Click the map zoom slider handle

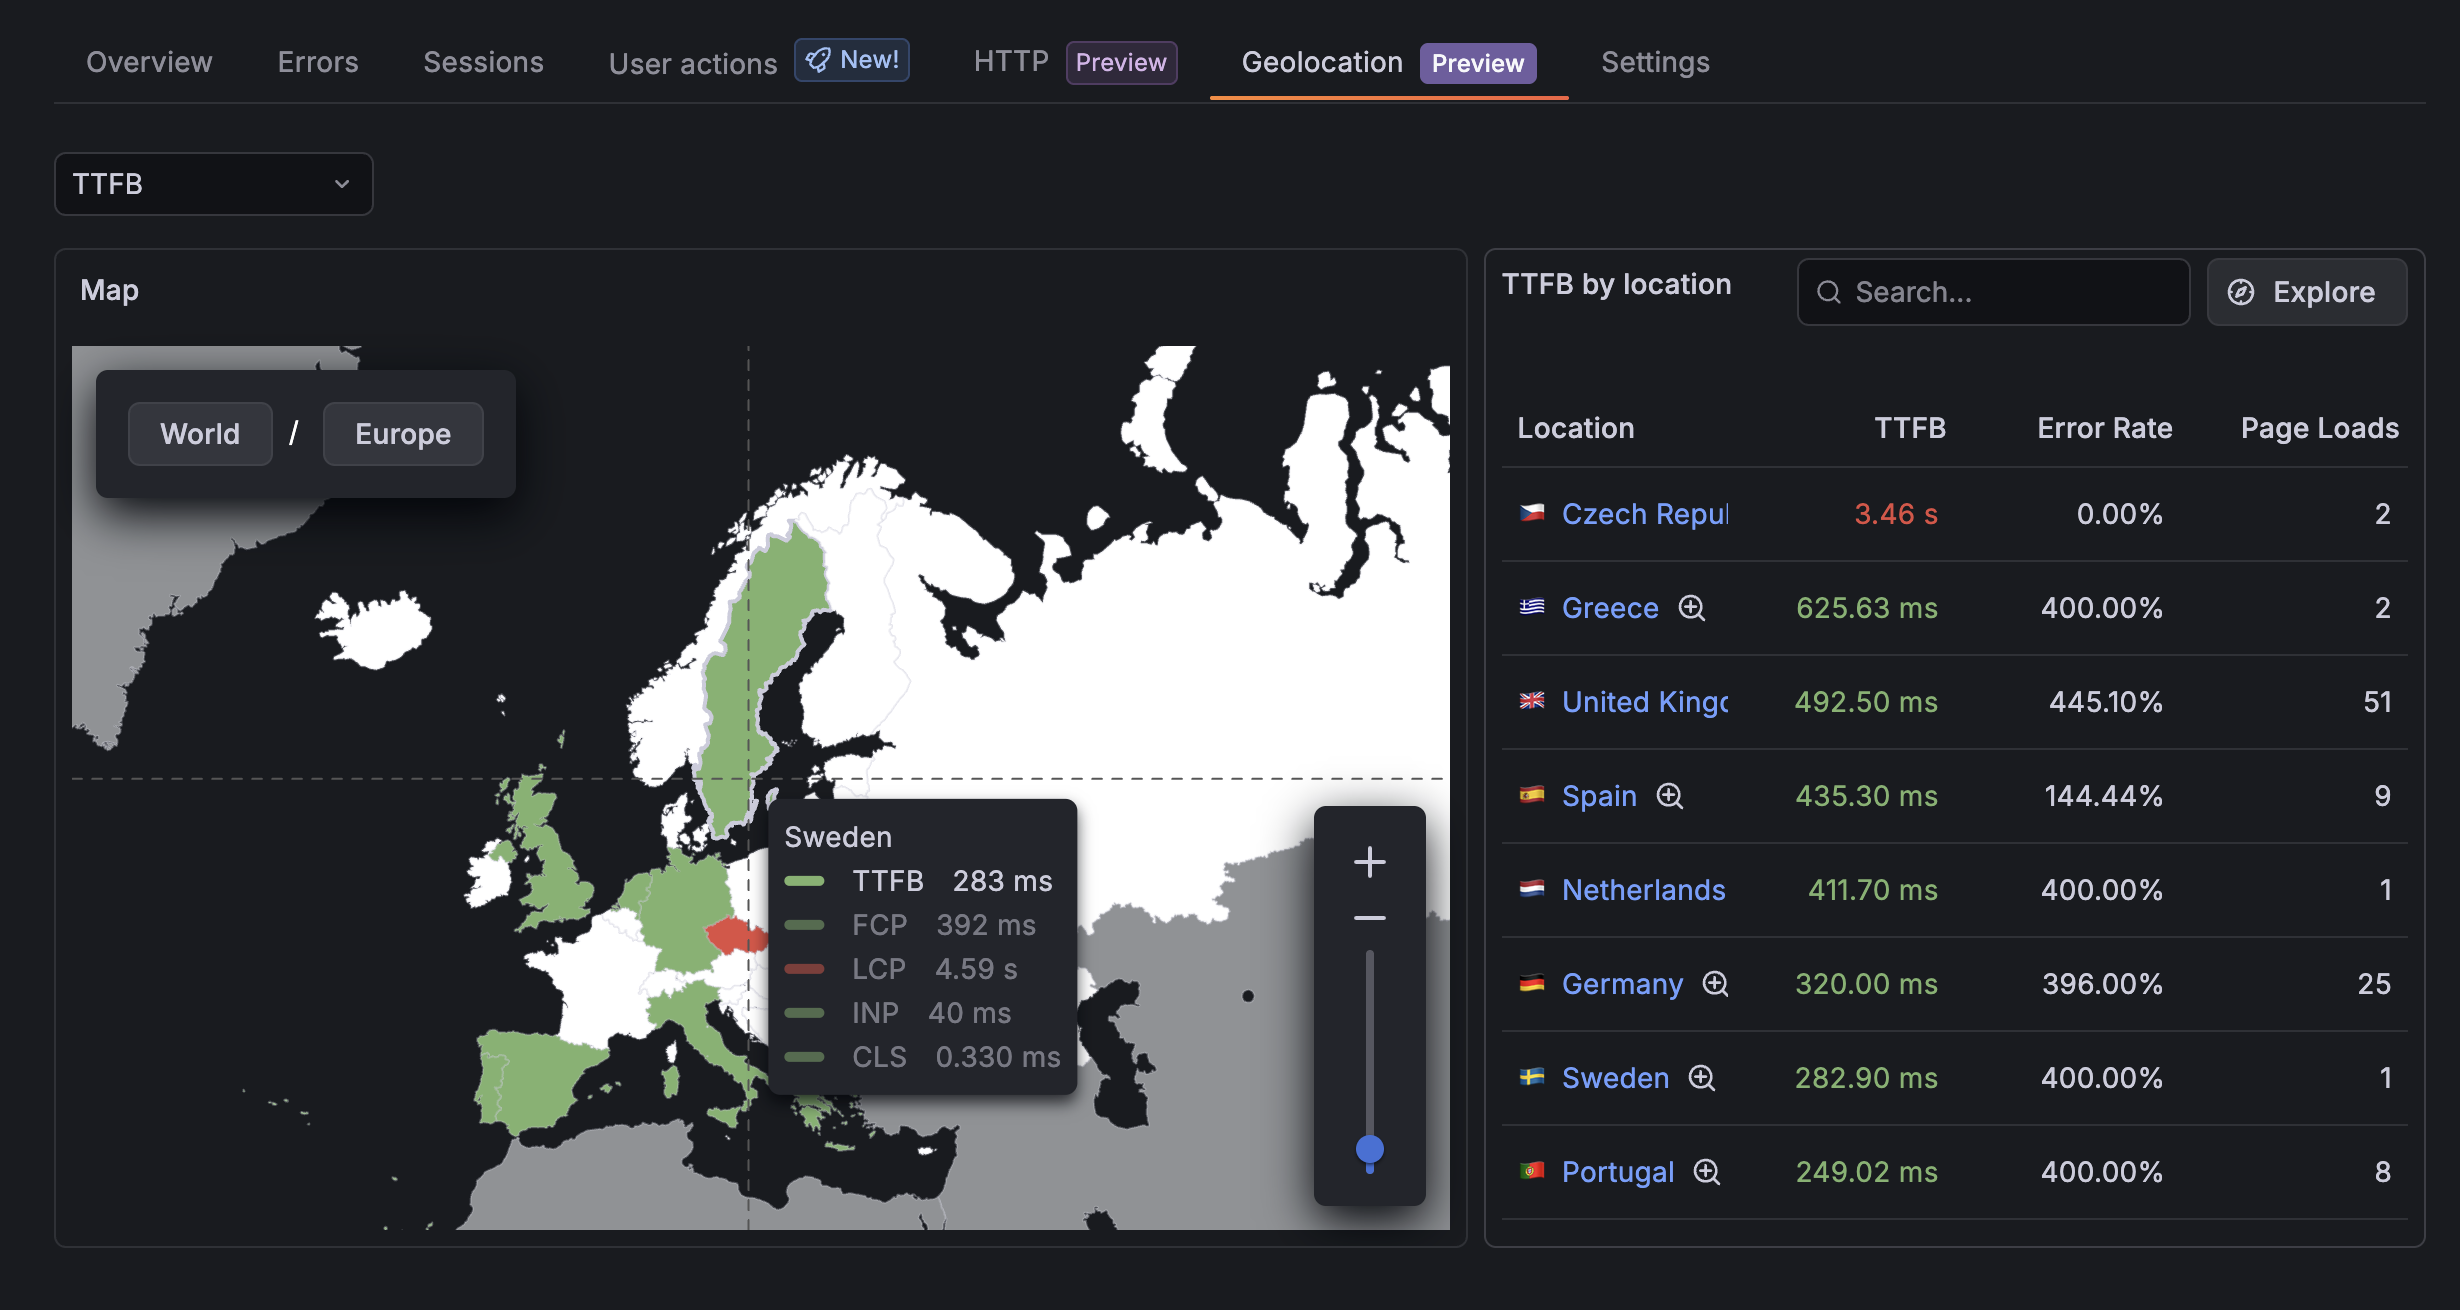pos(1369,1150)
